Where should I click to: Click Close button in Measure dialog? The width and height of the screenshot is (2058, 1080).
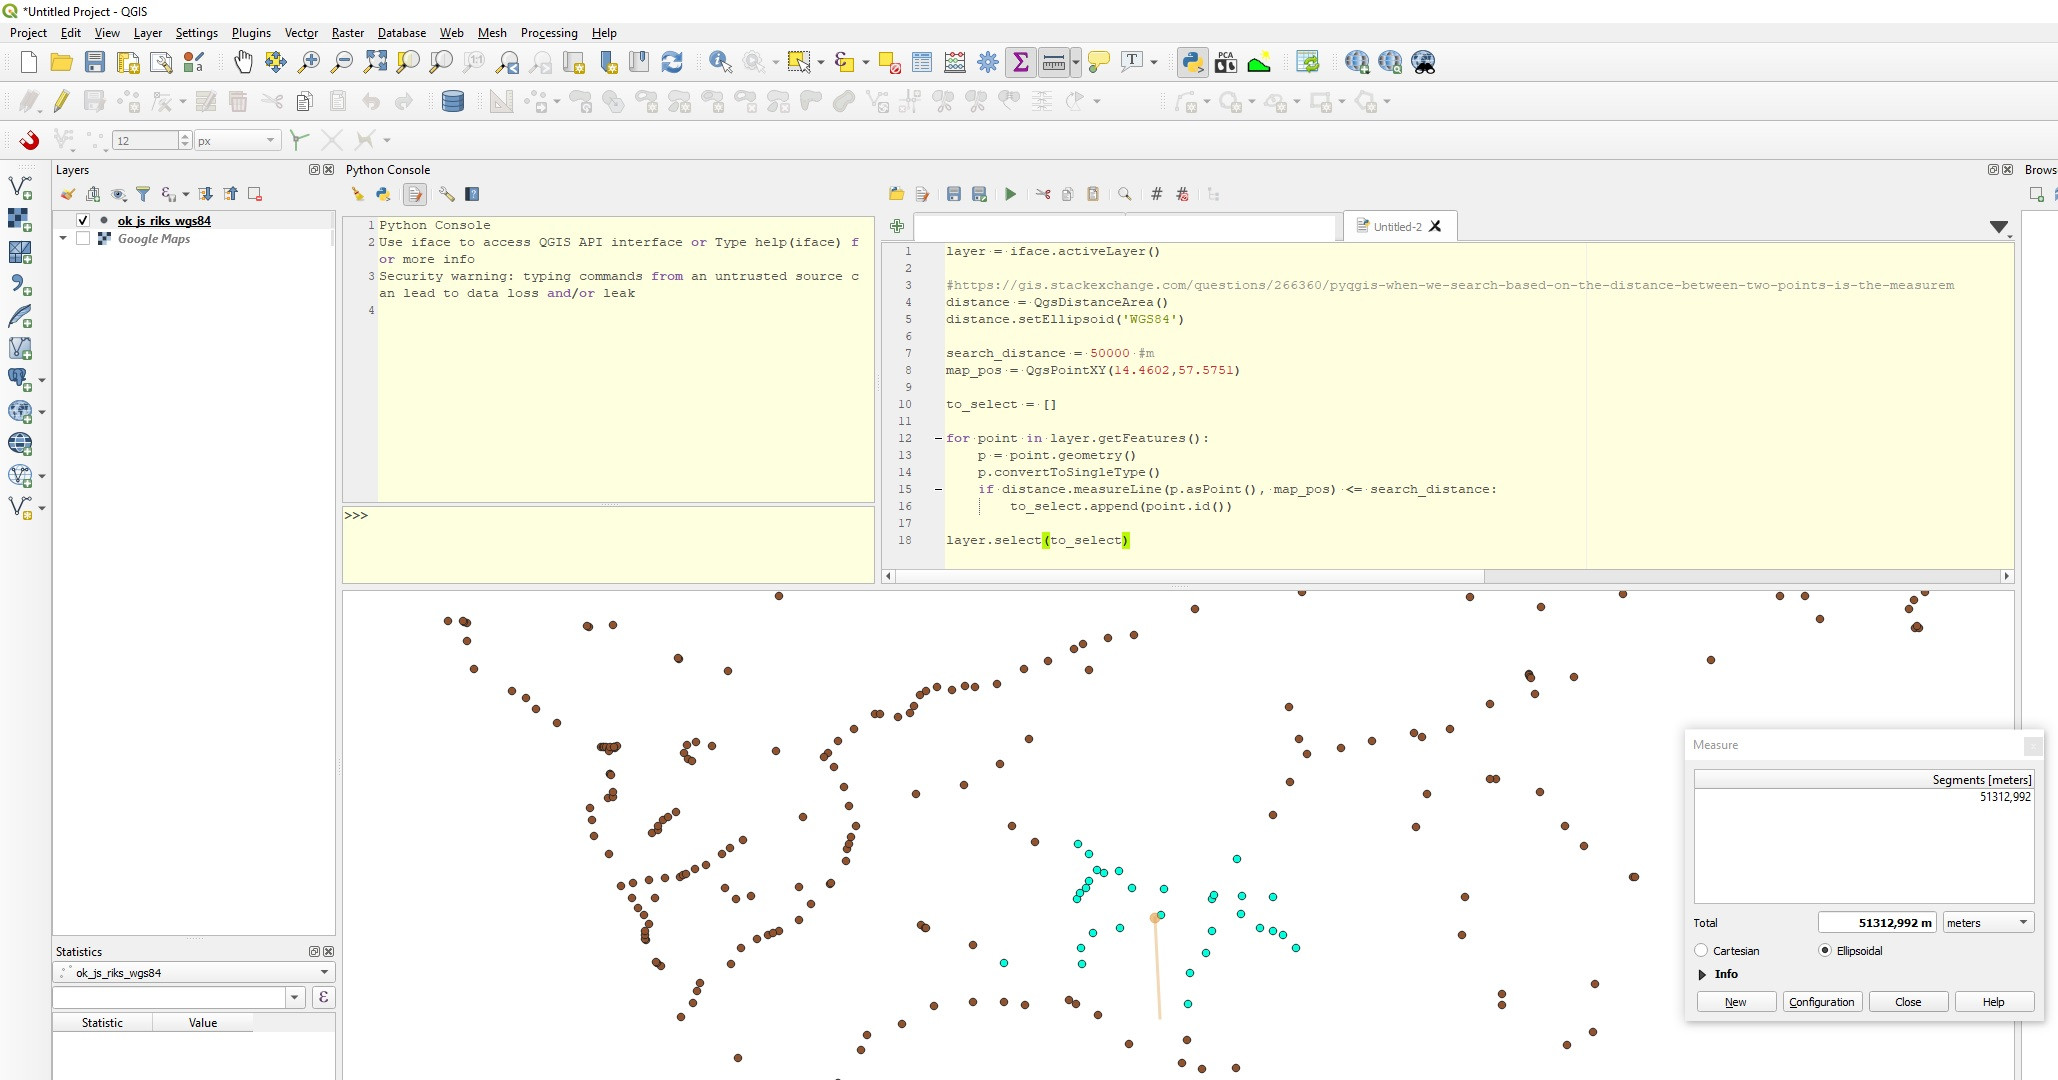(1908, 1002)
